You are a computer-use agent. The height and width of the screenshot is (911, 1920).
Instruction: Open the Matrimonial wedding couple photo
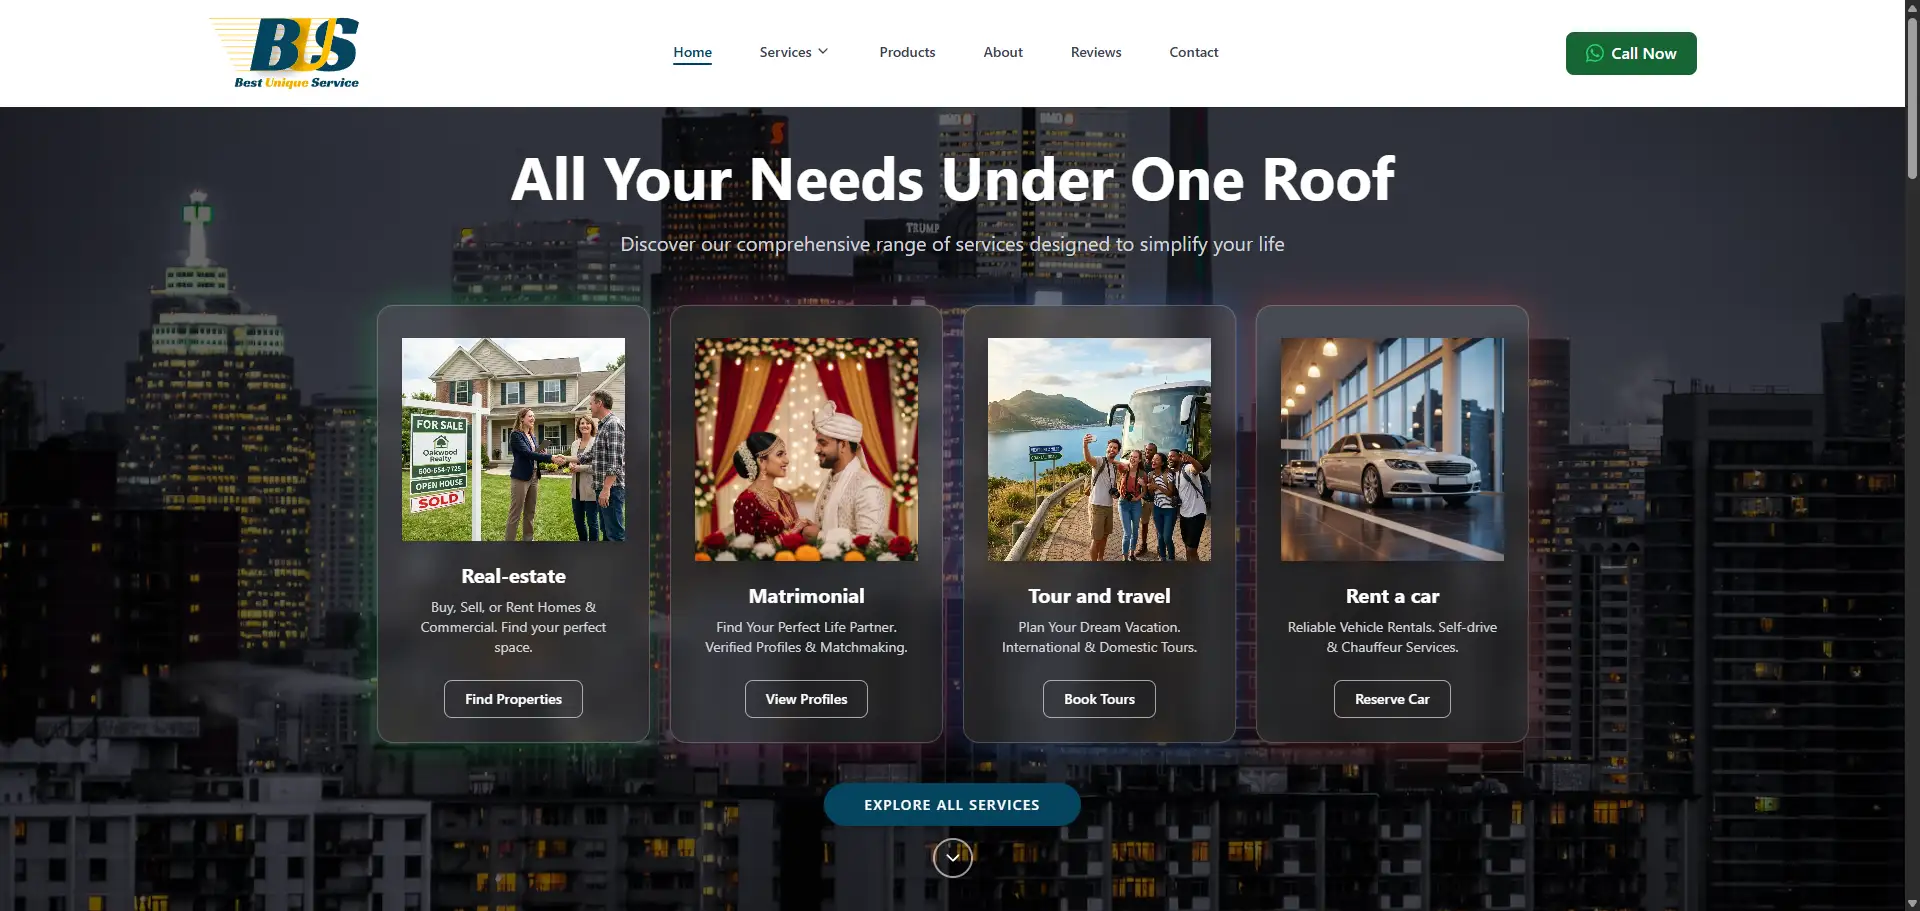pyautogui.click(x=806, y=449)
